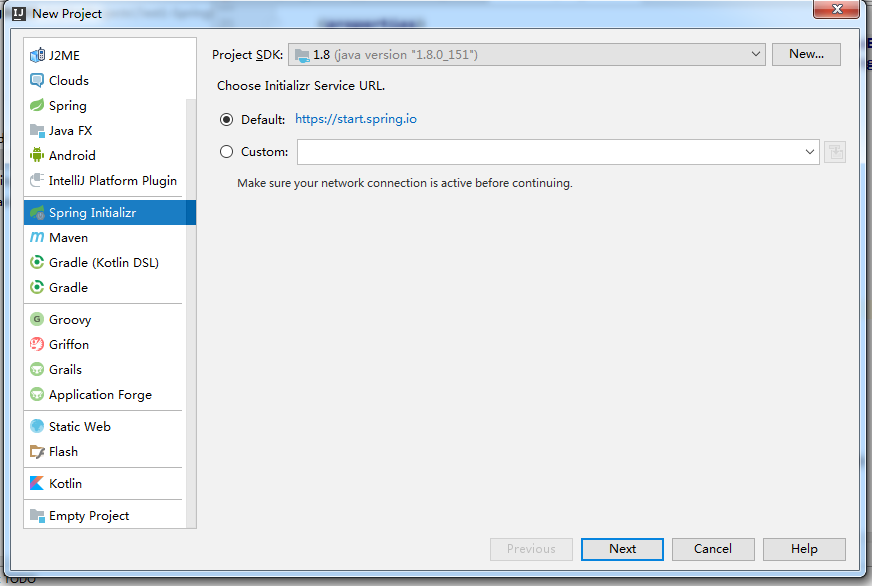The image size is (872, 586).
Task: Click the Spring leaf icon
Action: coord(37,105)
